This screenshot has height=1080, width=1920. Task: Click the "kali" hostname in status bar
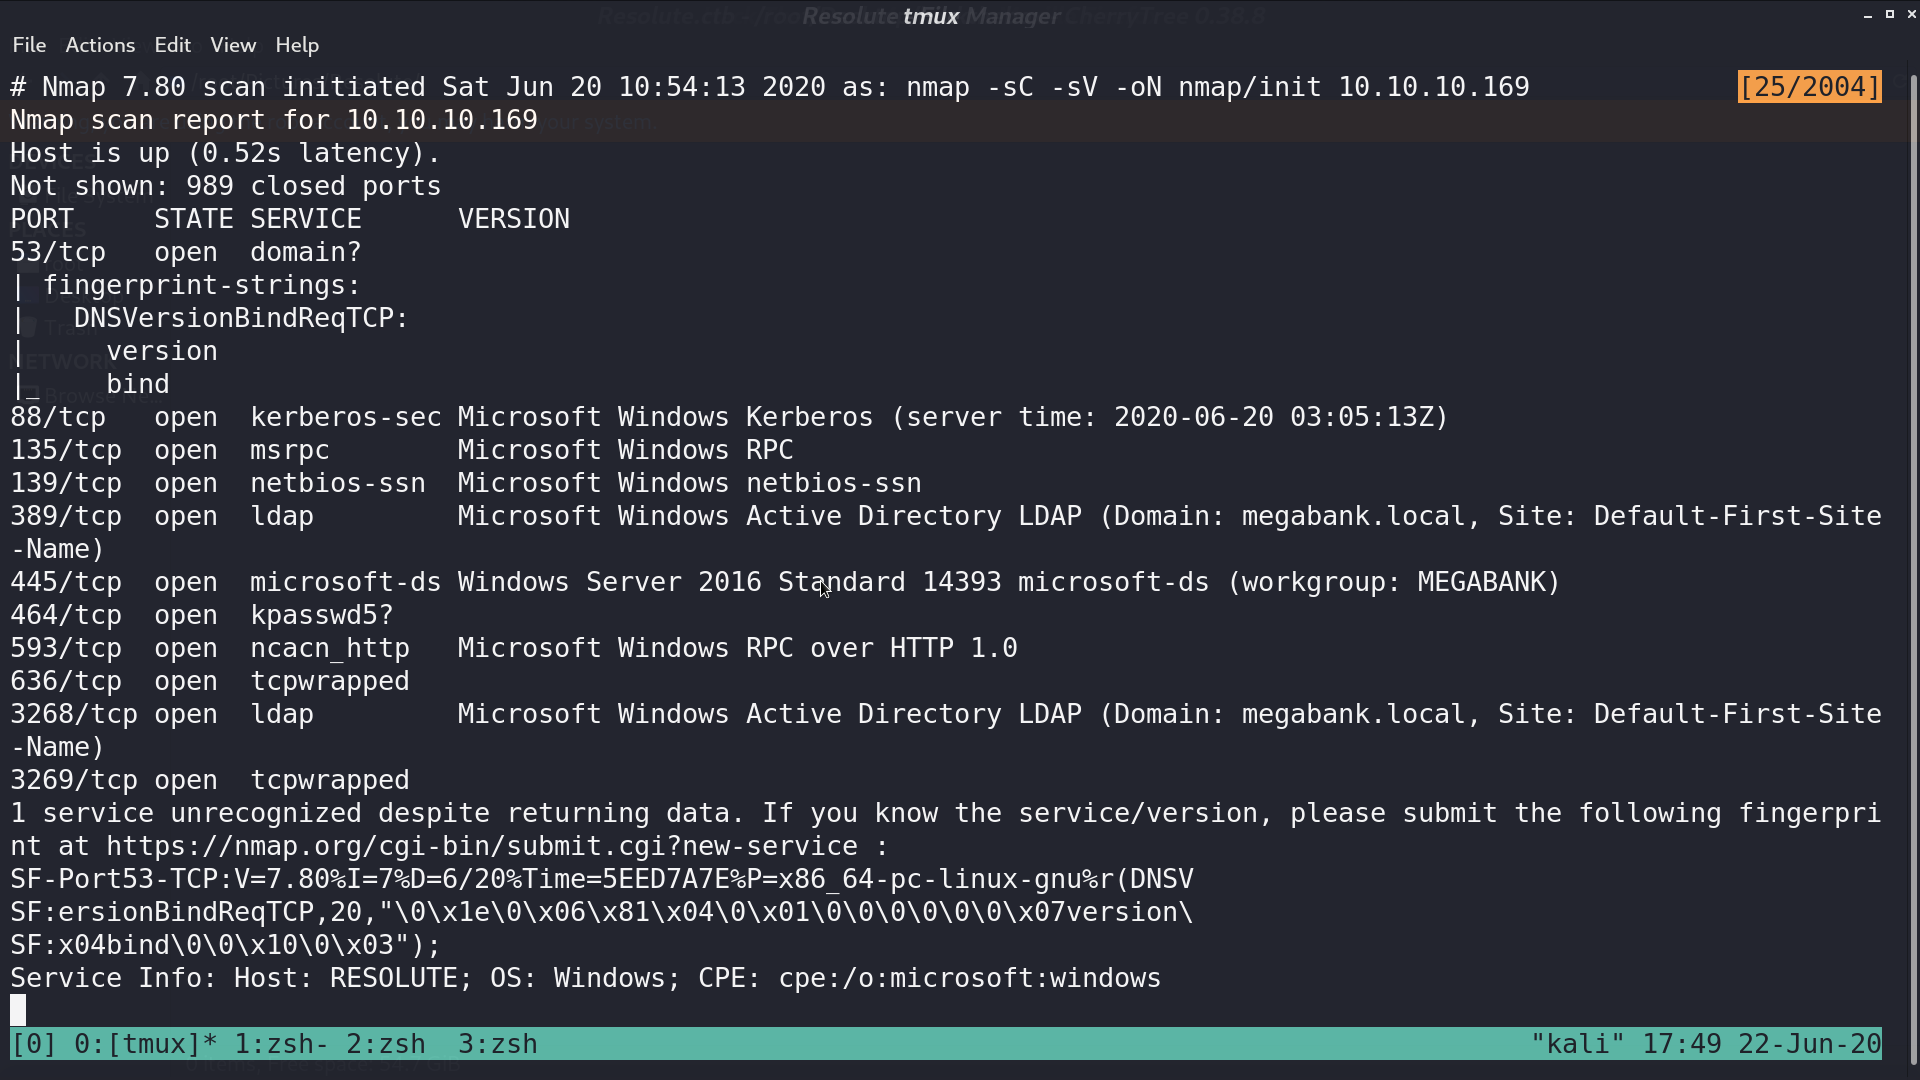[x=1578, y=1044]
